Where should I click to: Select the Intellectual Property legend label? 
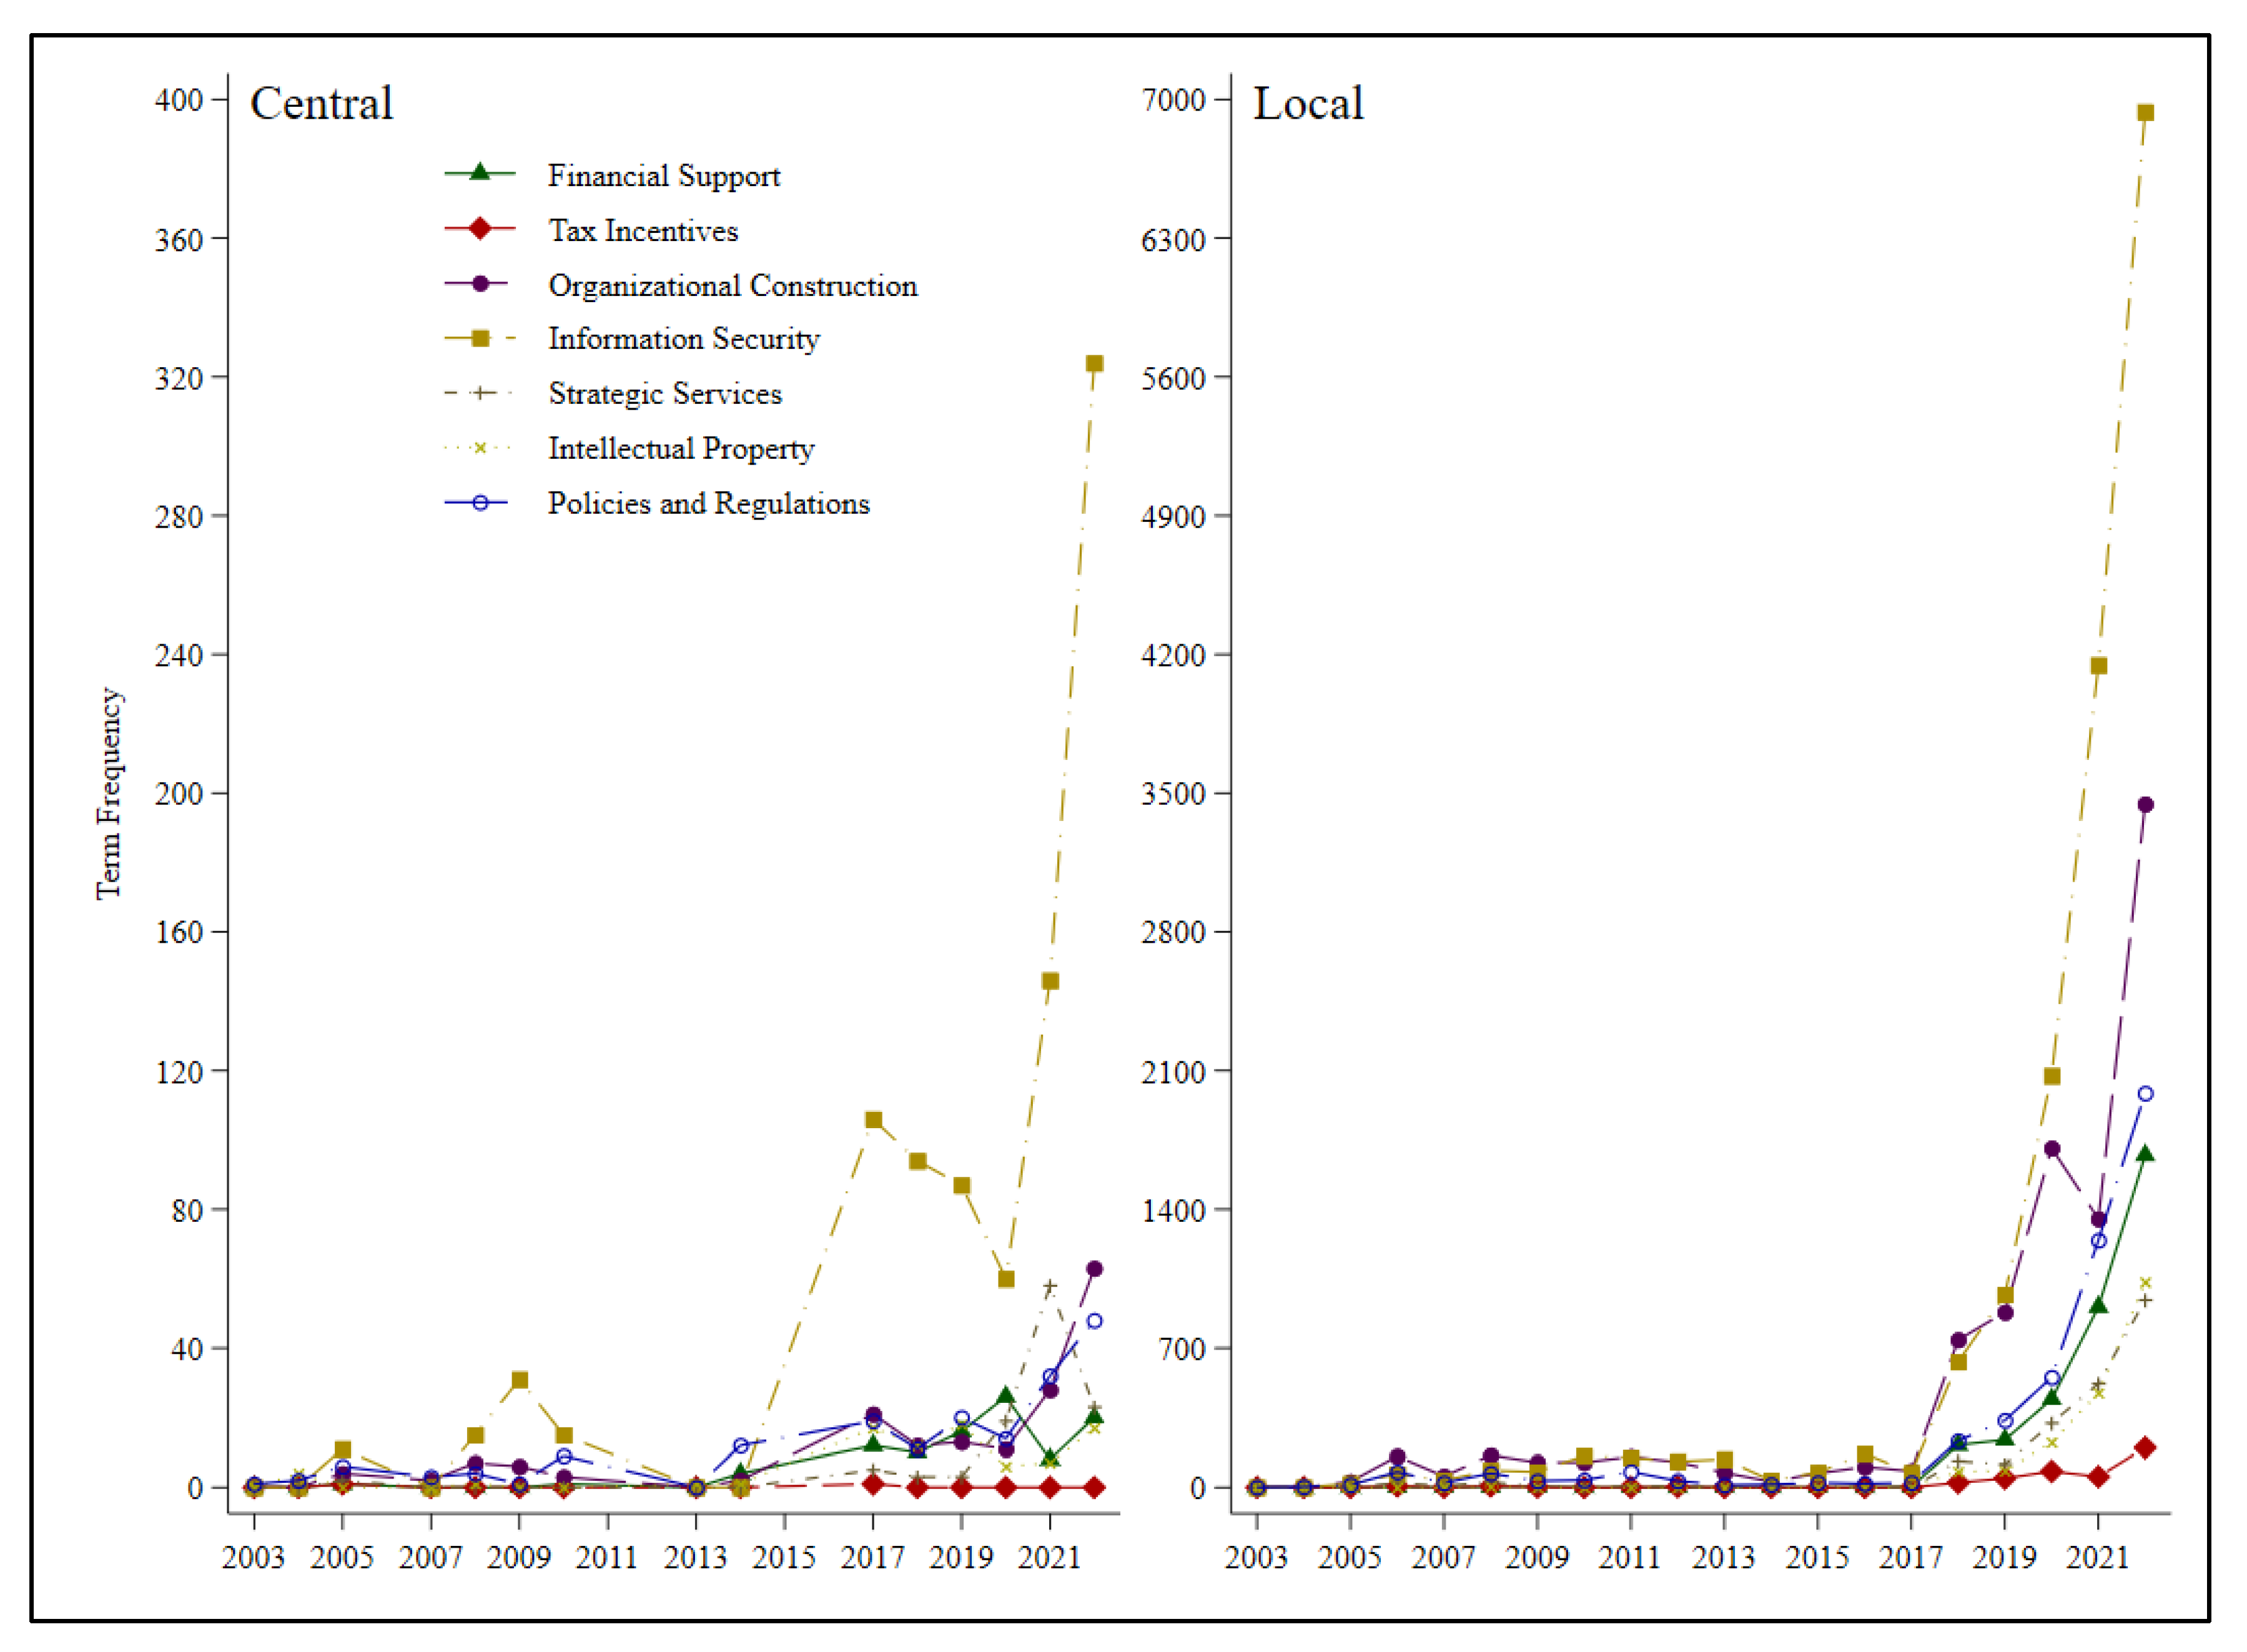(681, 449)
